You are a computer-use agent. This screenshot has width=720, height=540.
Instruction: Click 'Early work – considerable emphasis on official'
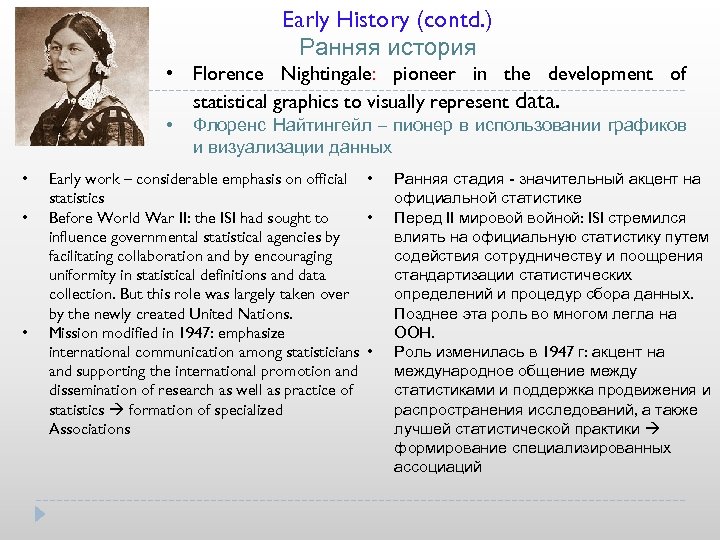pos(198,179)
